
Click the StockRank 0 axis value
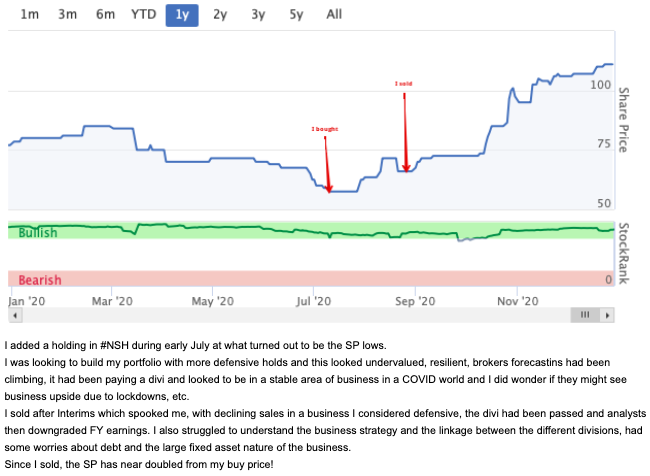[x=608, y=280]
